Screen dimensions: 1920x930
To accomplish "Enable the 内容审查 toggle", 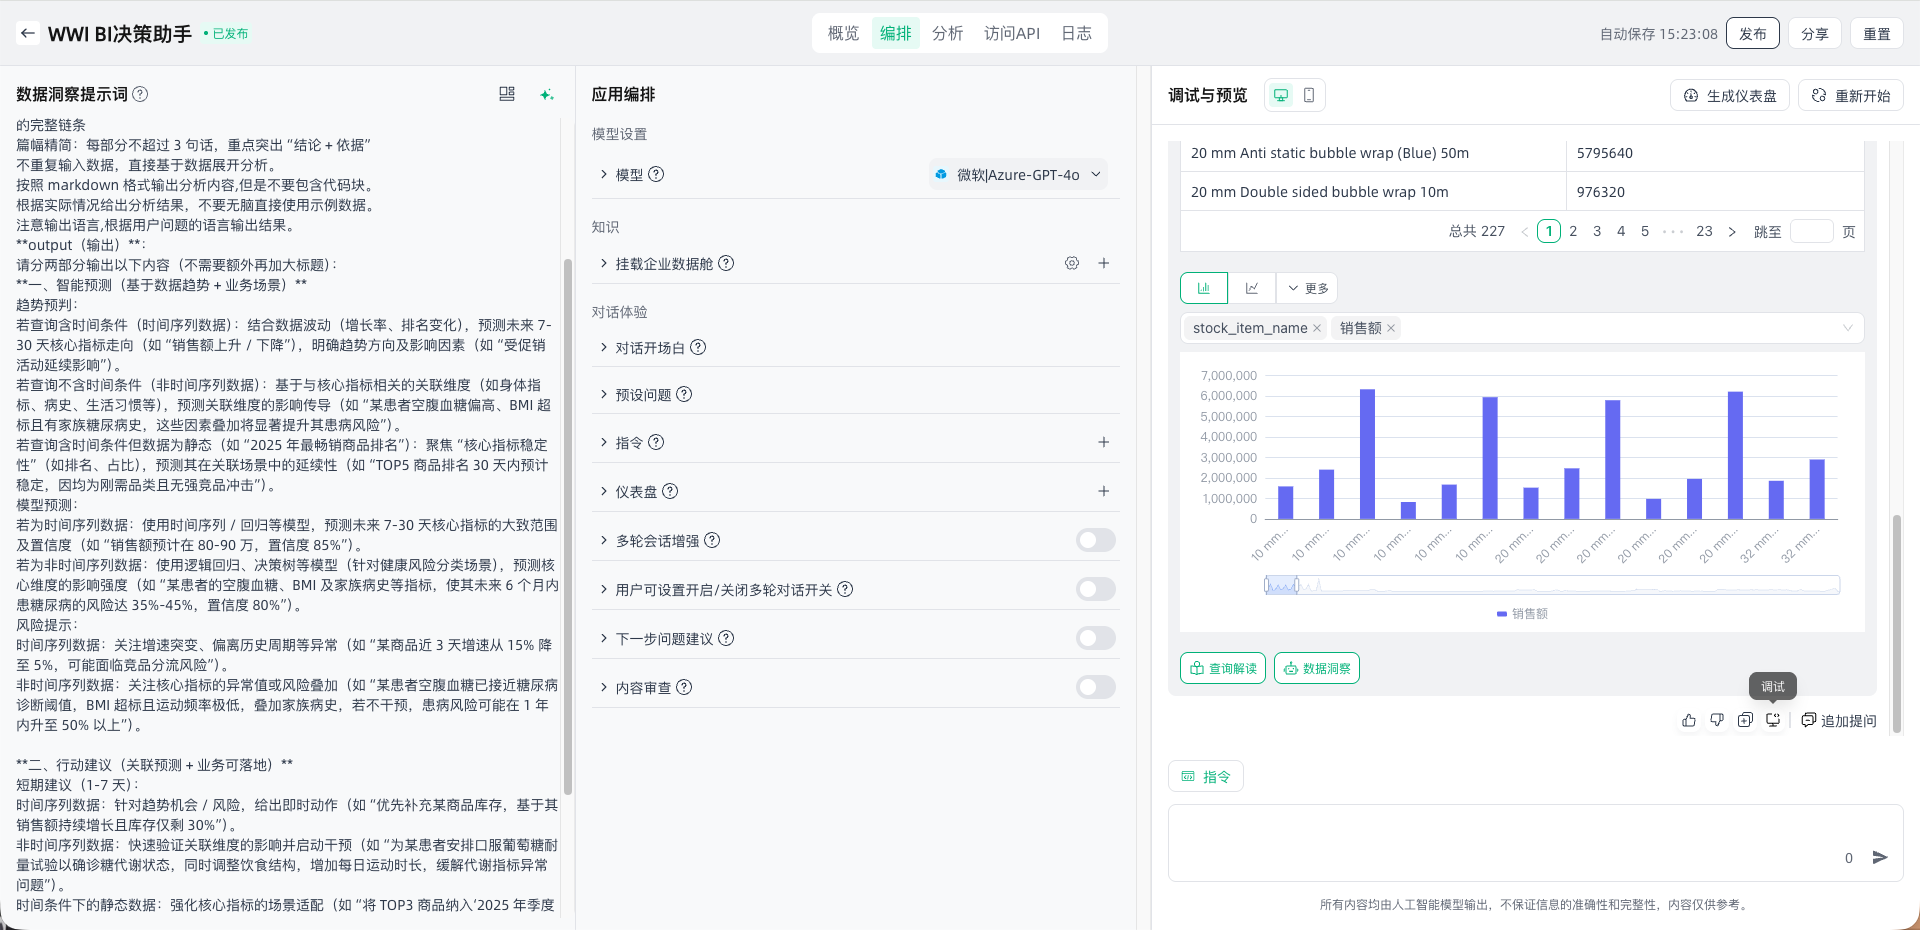I will pos(1095,687).
